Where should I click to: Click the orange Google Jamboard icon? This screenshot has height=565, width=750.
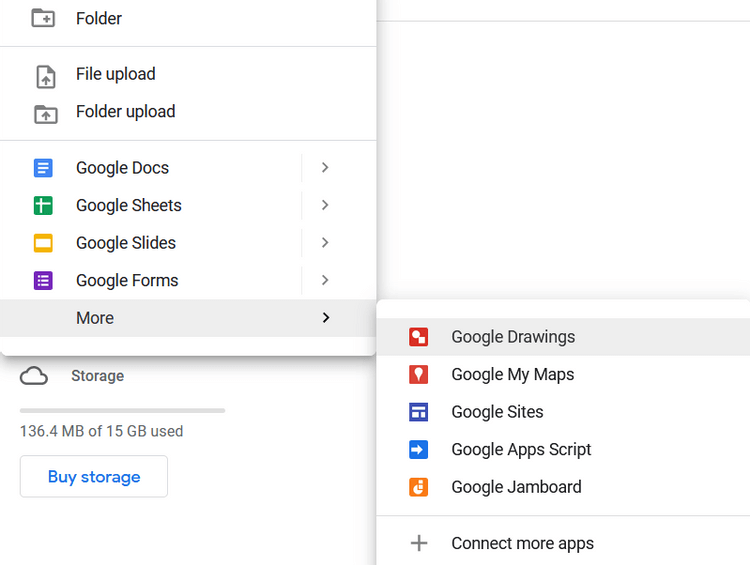tap(419, 487)
